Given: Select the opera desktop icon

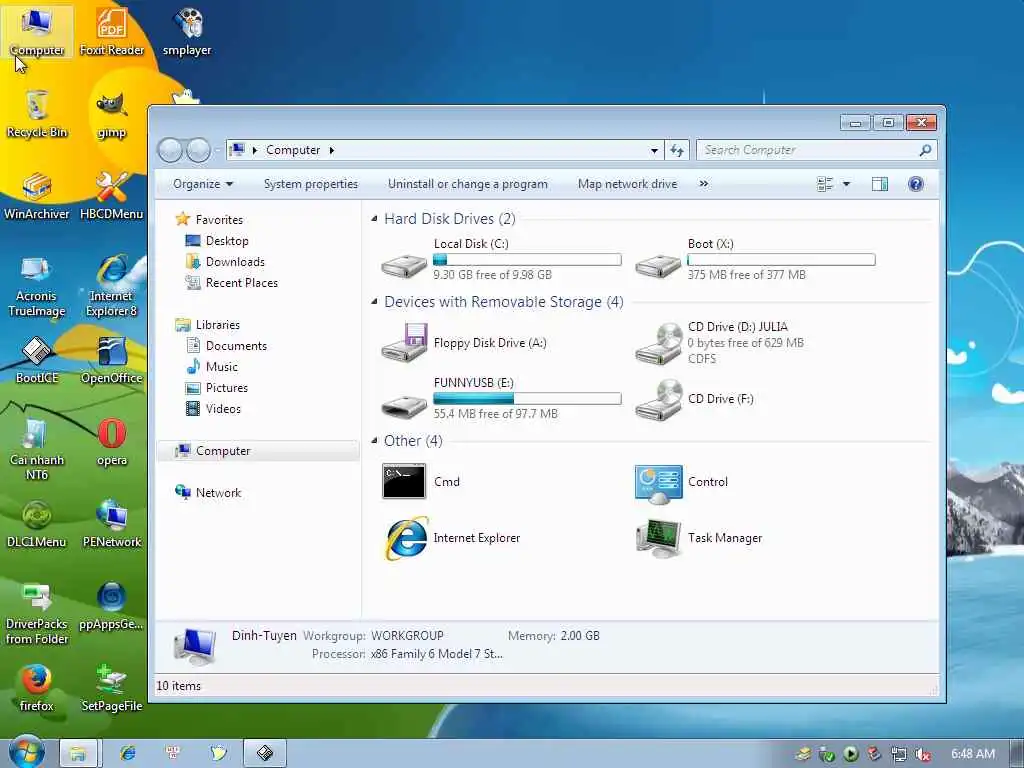Looking at the screenshot, I should [112, 442].
